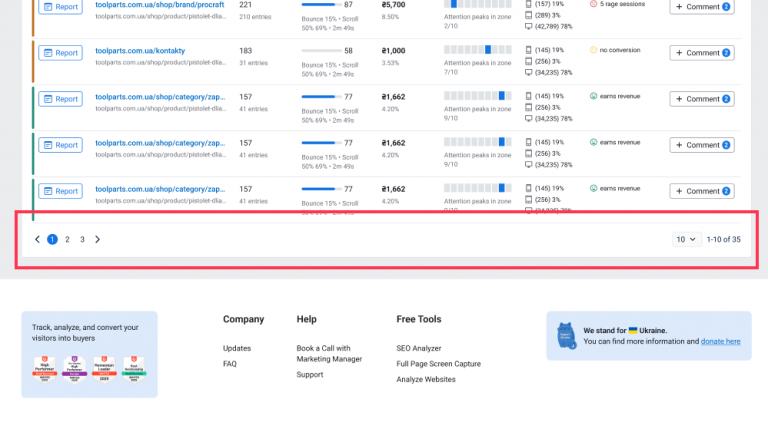Click the 3.53% conversion value
The width and height of the screenshot is (768, 432).
point(390,63)
